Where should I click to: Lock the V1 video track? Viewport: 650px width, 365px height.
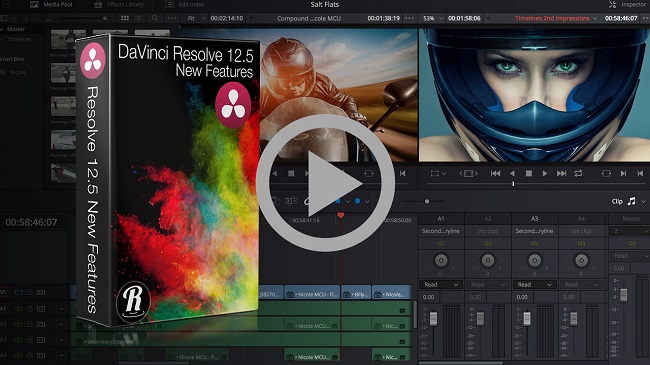click(30, 292)
